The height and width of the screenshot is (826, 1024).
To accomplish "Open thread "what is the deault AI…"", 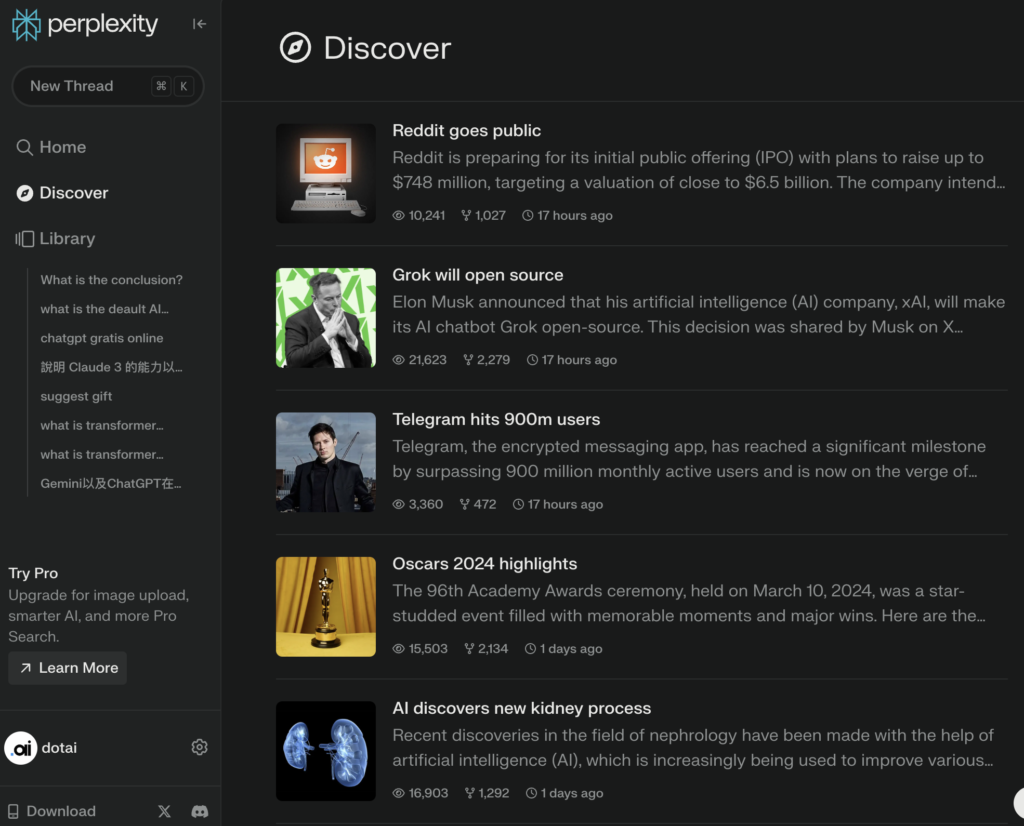I will pos(104,309).
